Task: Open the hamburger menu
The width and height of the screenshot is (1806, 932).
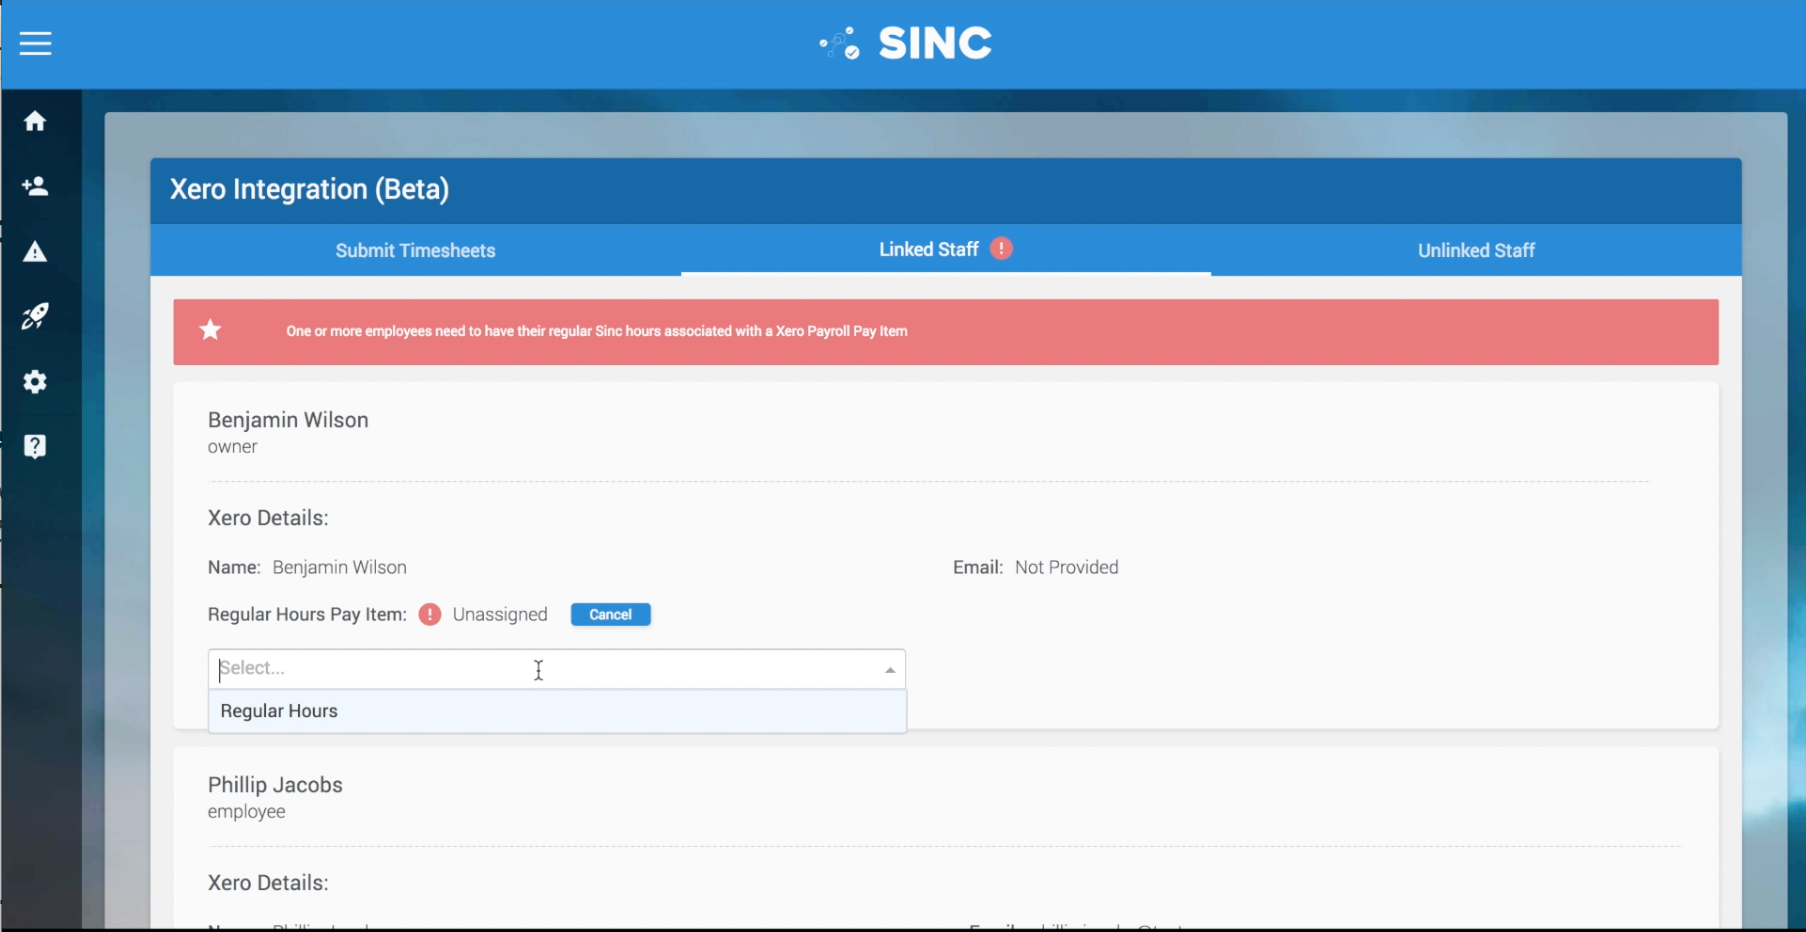Action: pos(35,43)
